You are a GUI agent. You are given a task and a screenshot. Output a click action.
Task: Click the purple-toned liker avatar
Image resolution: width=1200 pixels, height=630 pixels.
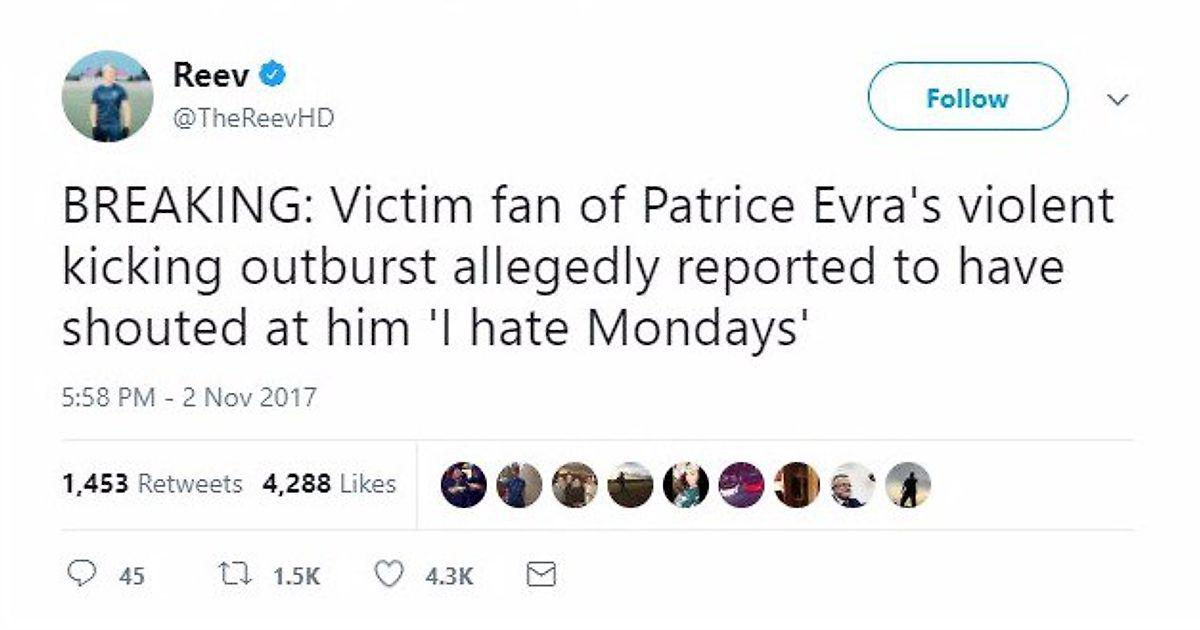[741, 485]
